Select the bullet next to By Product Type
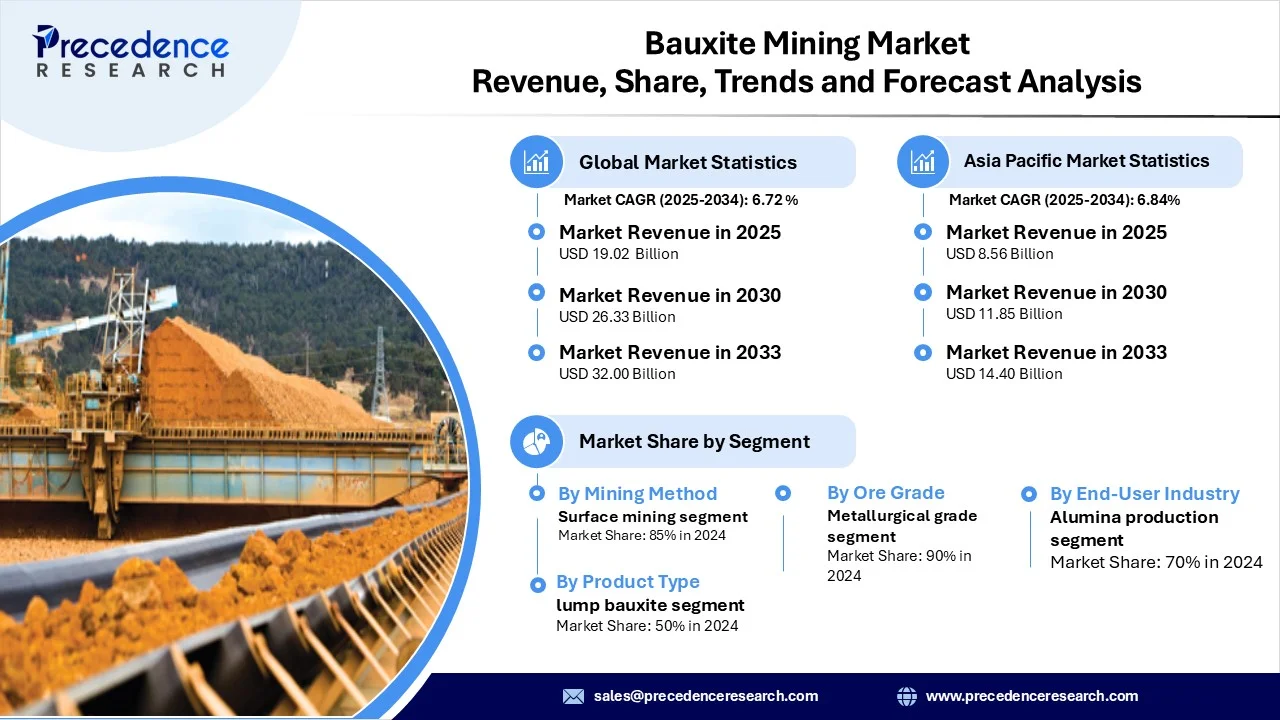 537,582
